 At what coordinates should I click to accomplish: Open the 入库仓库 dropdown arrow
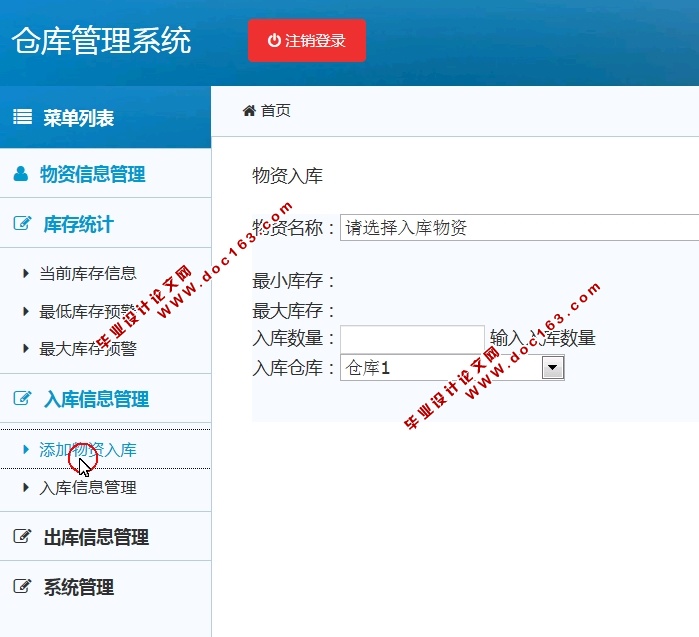[x=553, y=368]
